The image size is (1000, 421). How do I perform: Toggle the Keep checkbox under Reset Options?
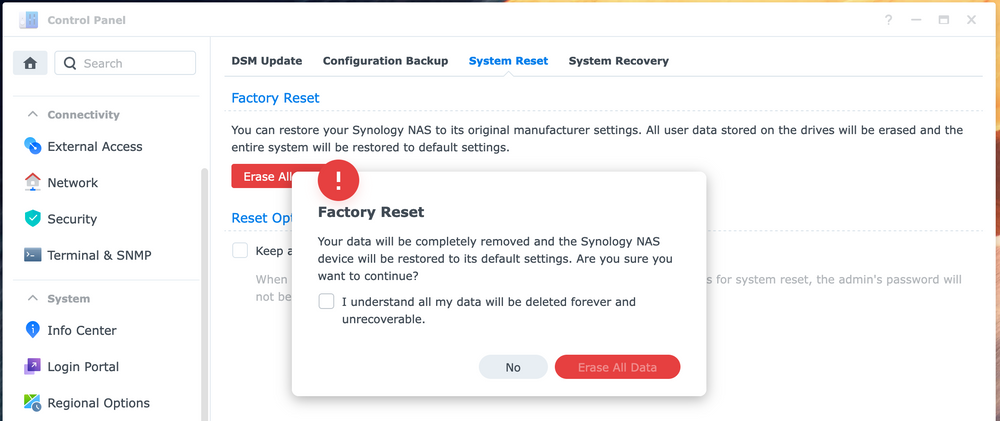pos(240,250)
